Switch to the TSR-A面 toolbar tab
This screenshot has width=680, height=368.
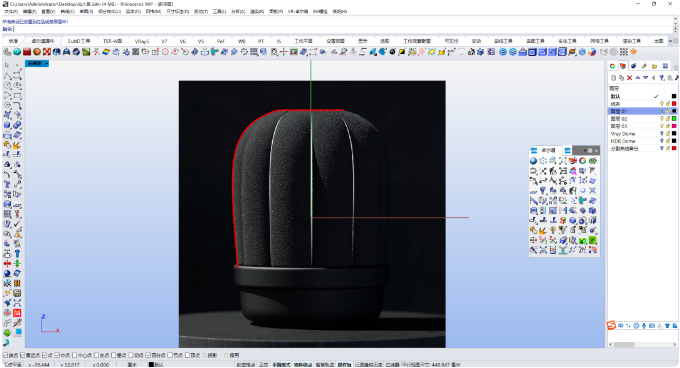click(x=112, y=41)
